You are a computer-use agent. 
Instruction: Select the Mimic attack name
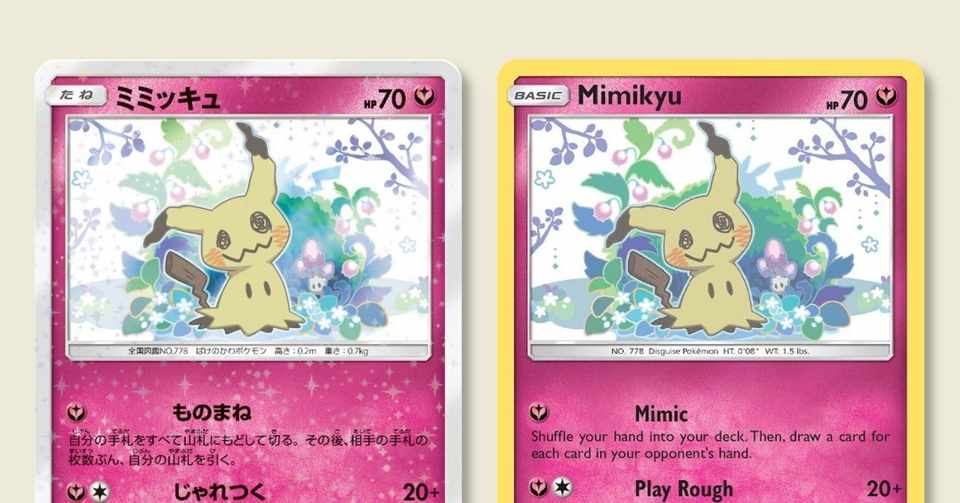point(661,414)
